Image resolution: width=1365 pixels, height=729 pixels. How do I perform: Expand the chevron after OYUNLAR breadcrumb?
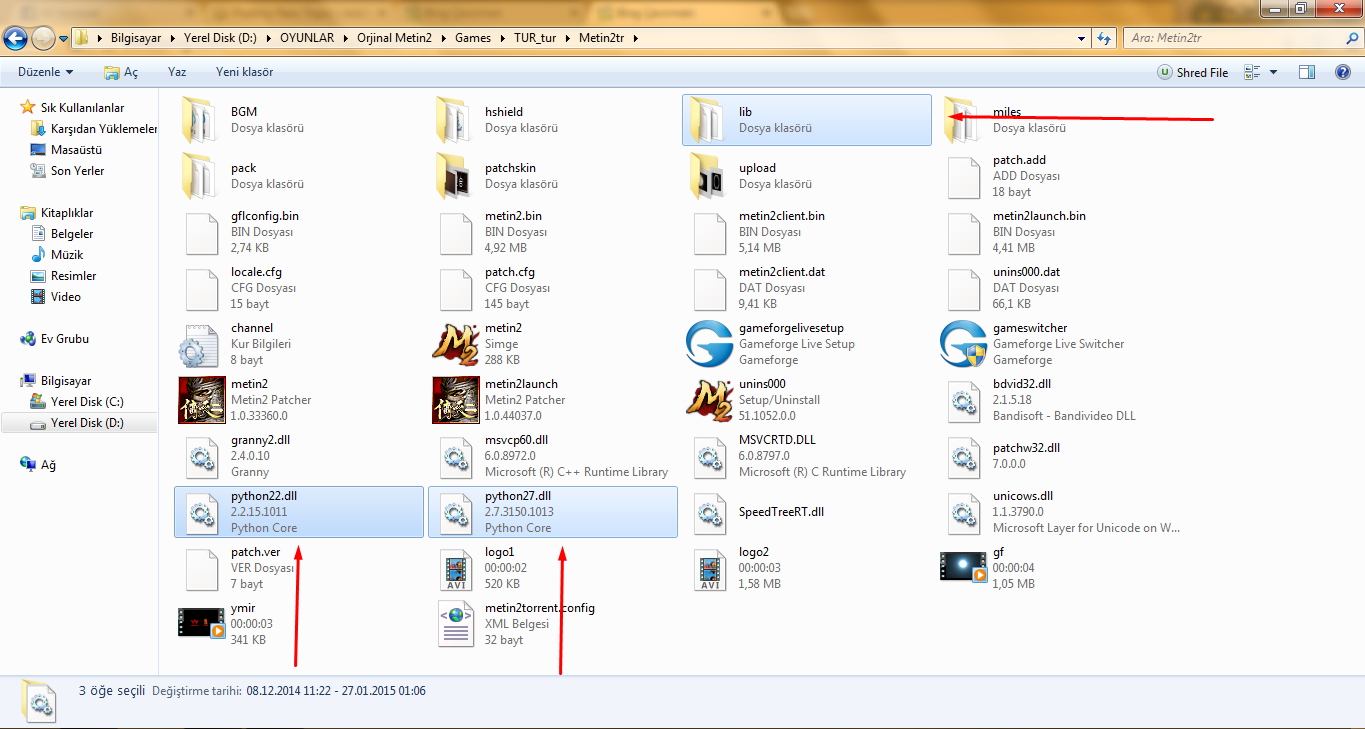coord(347,38)
